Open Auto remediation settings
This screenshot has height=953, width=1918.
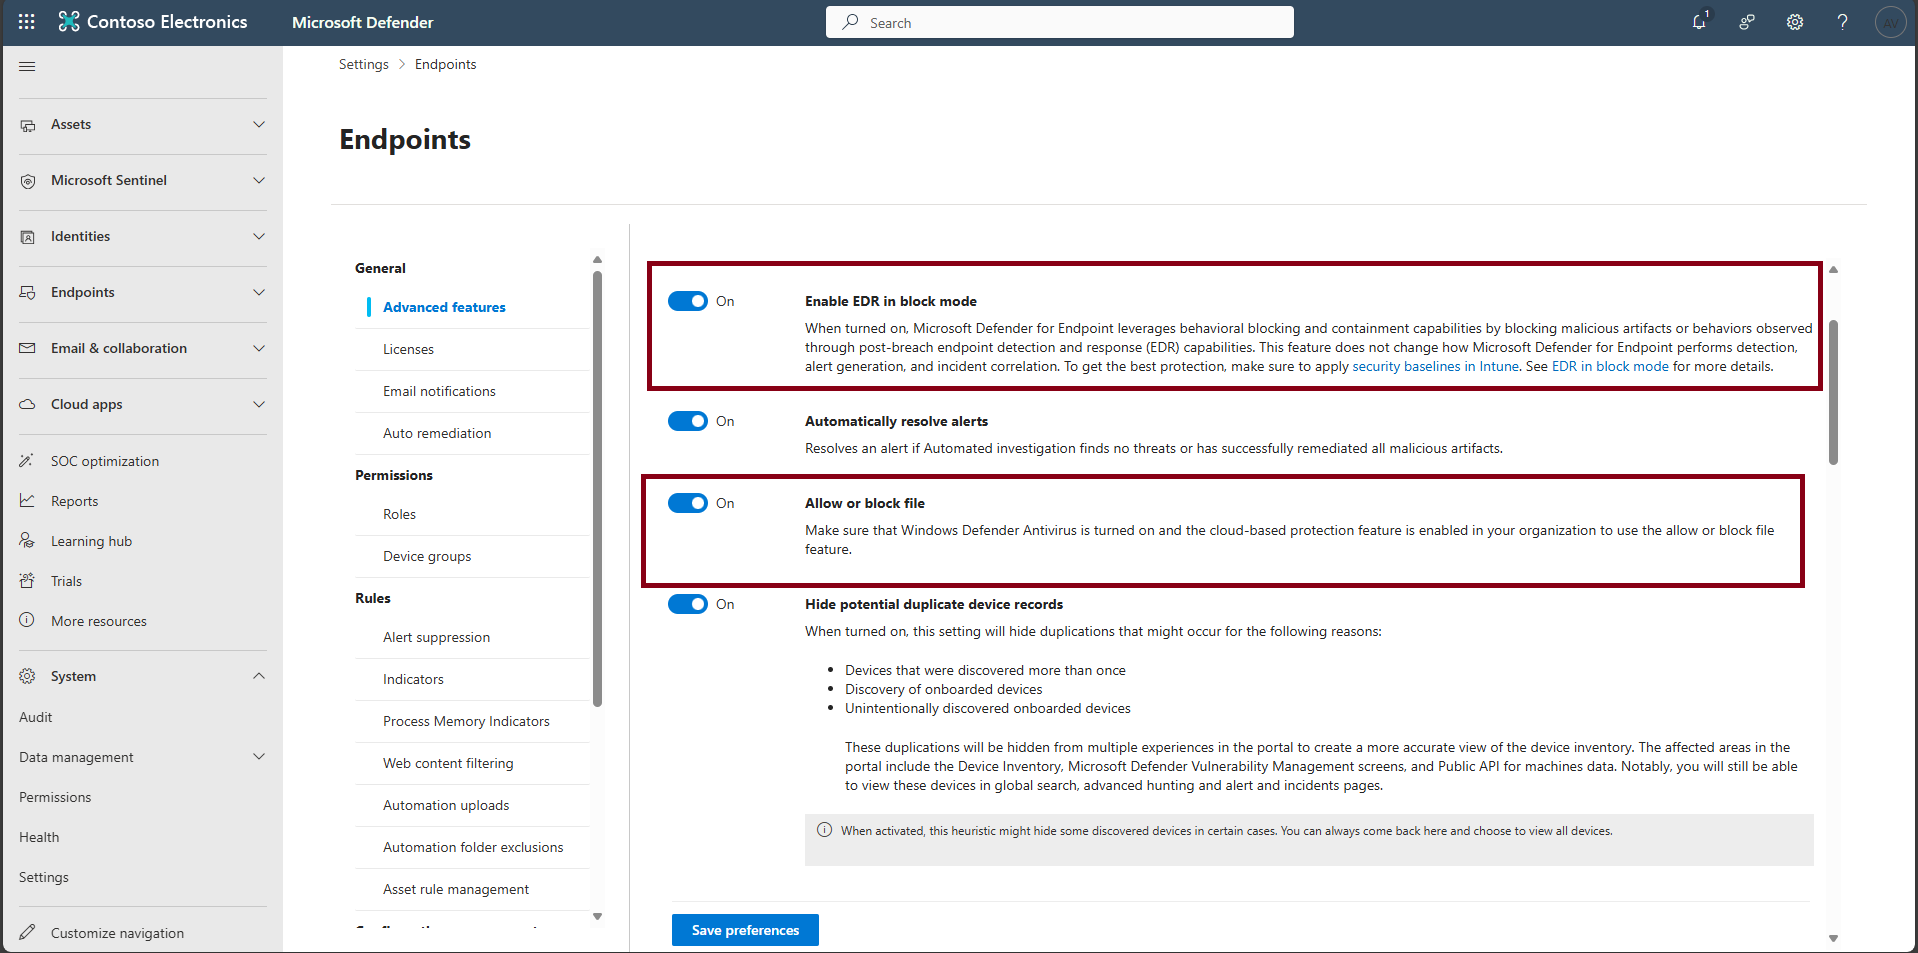coord(437,433)
